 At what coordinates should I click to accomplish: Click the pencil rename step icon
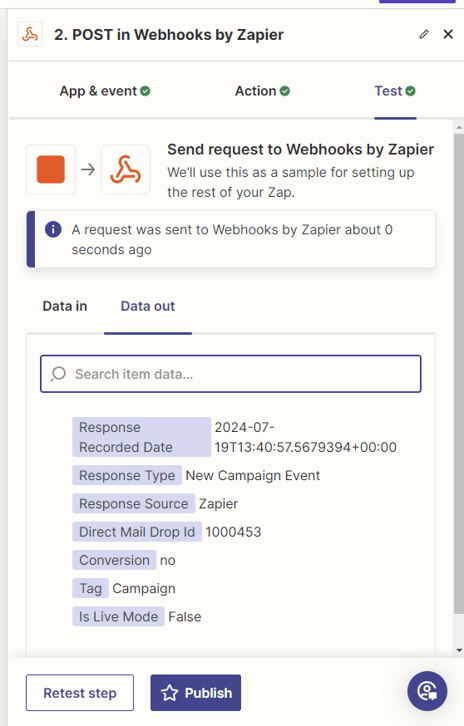coord(424,34)
